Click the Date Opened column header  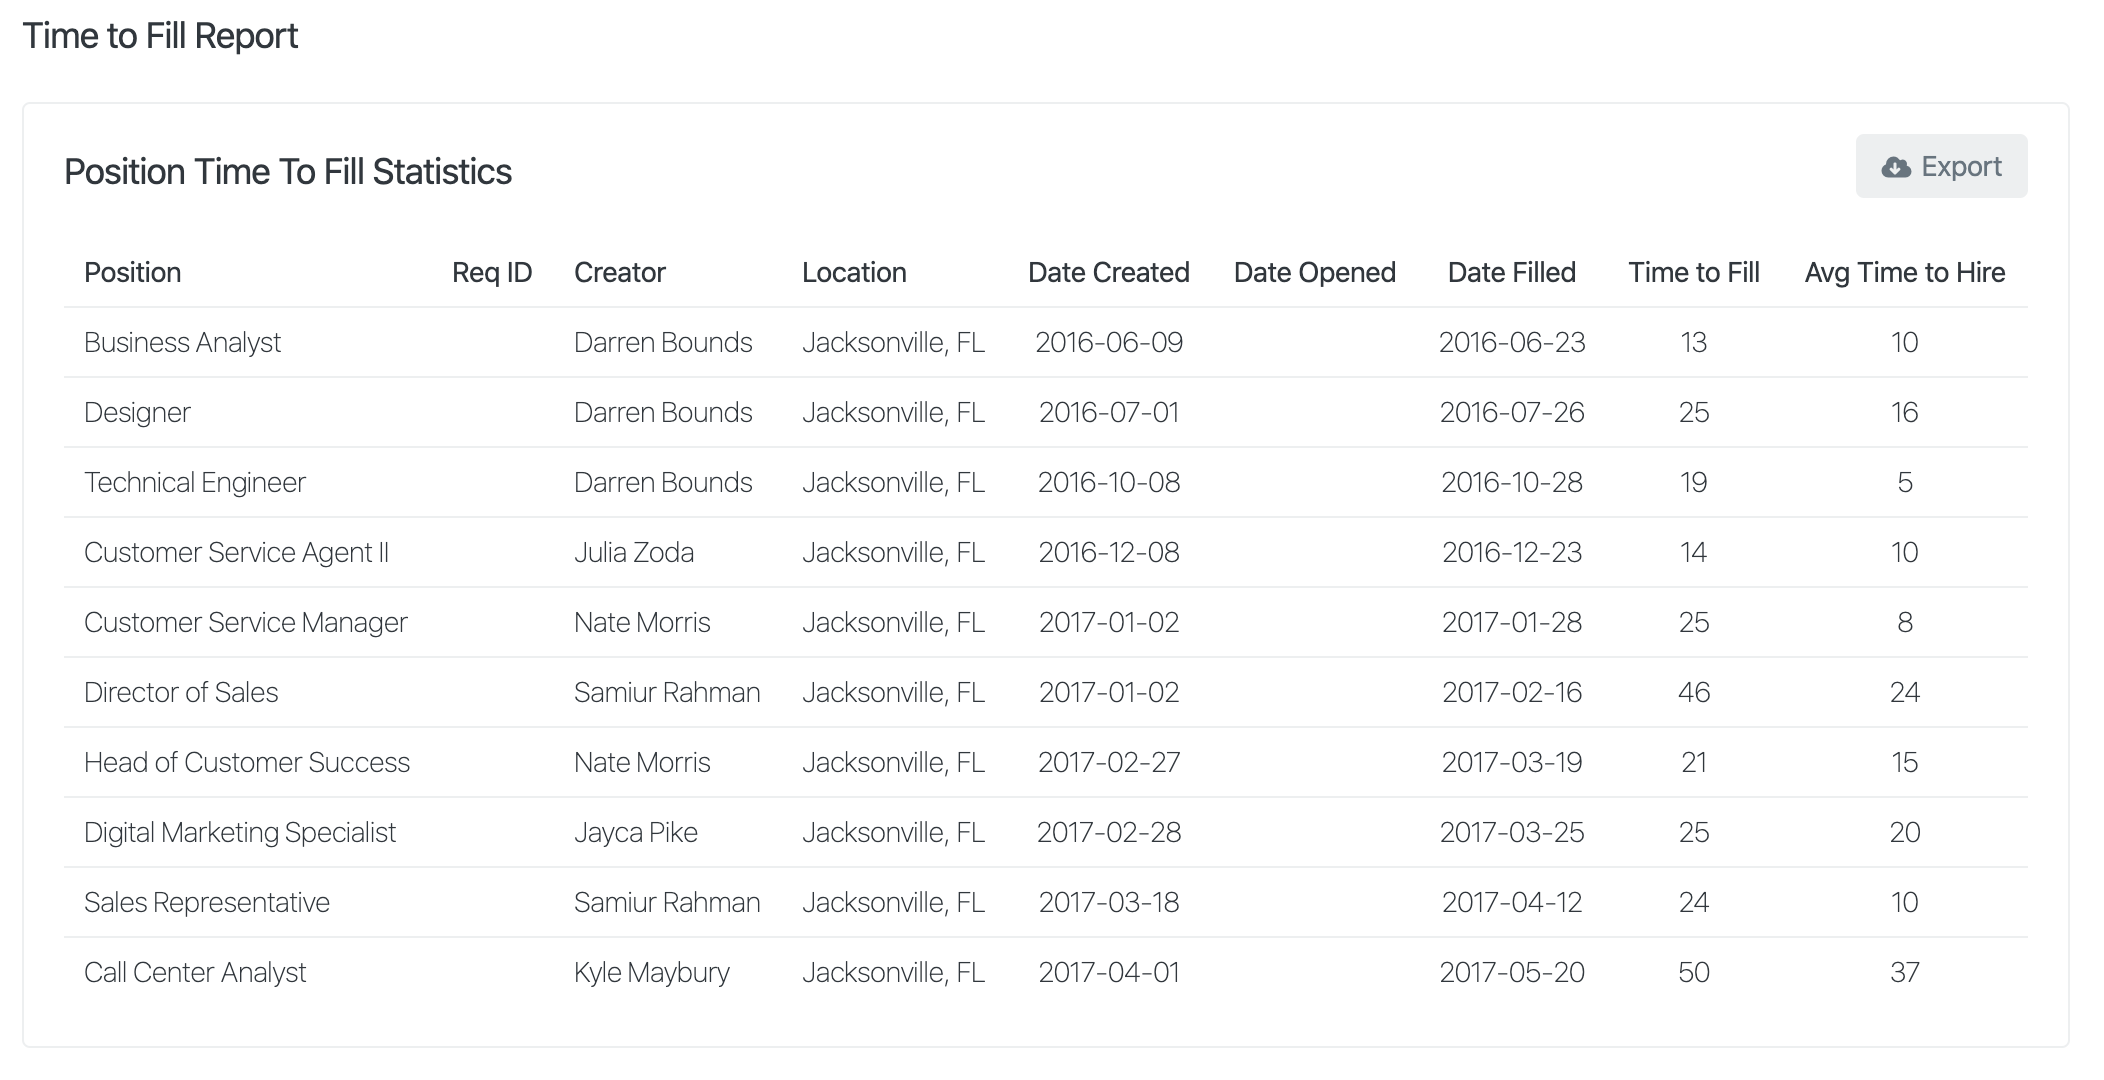tap(1314, 272)
